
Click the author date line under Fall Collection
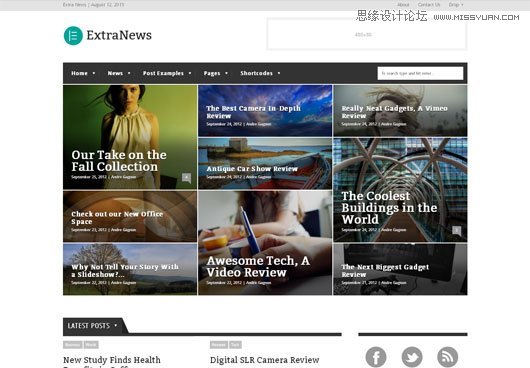(103, 177)
